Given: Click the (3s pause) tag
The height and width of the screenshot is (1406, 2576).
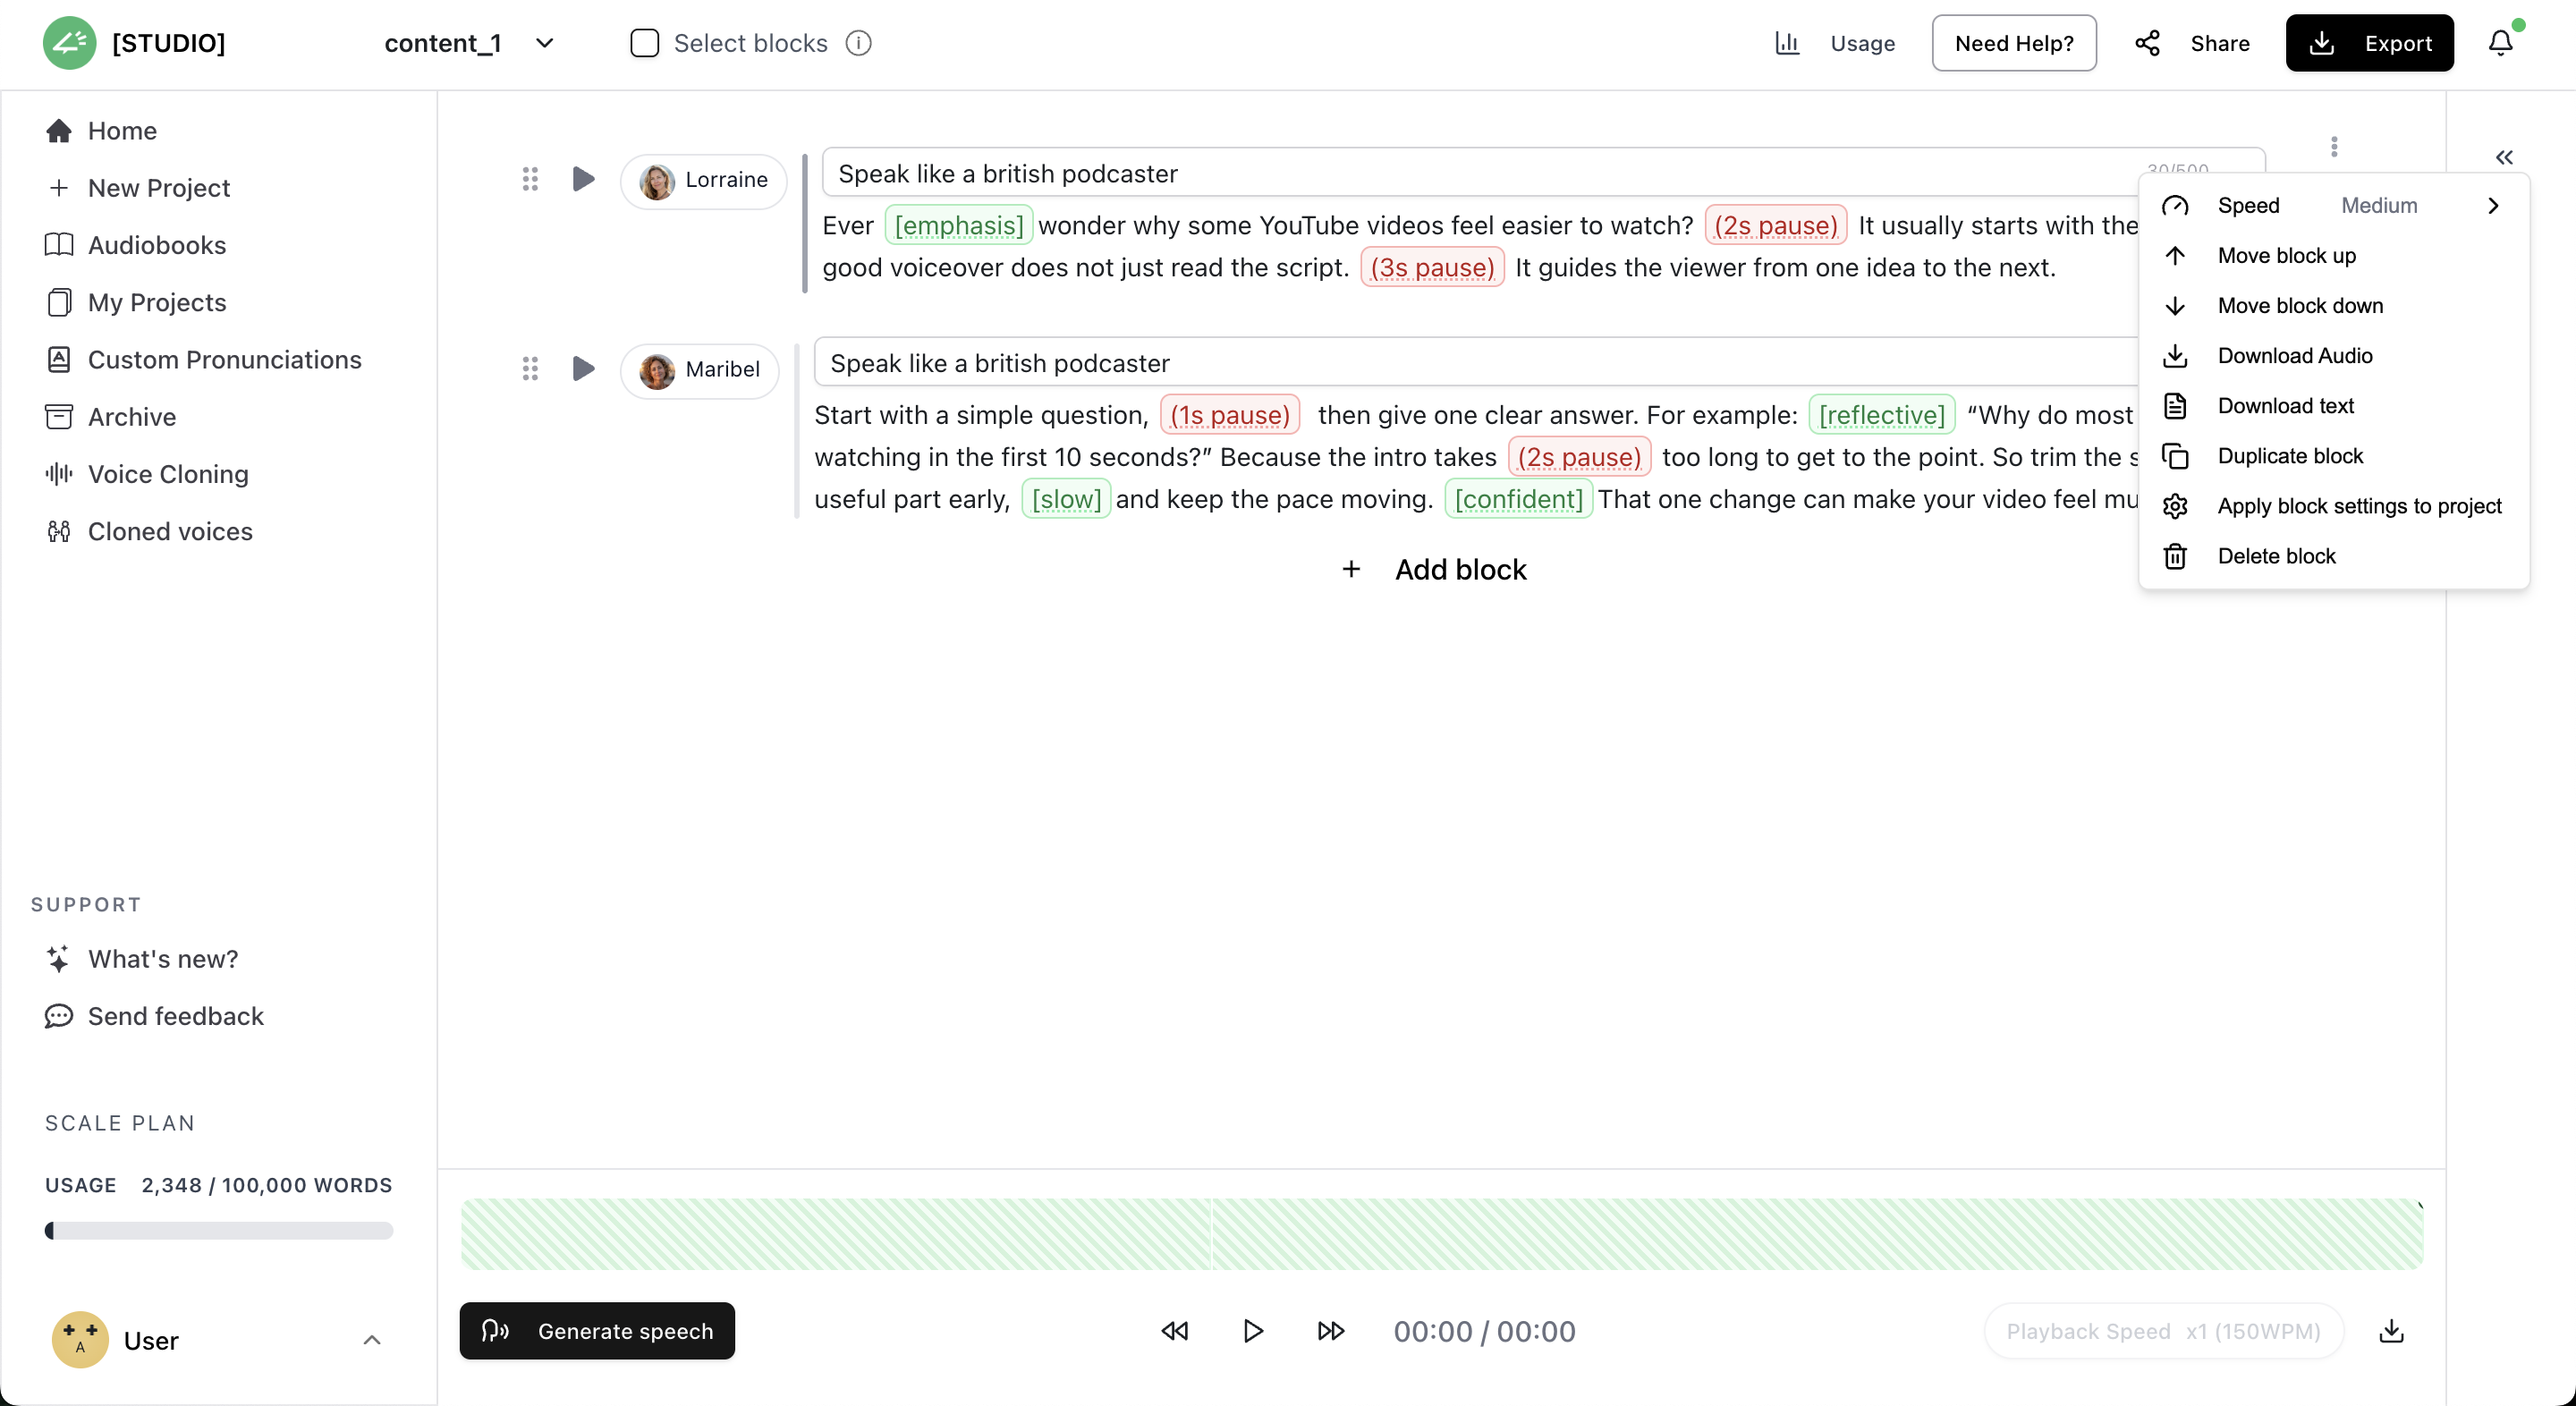Looking at the screenshot, I should coord(1432,267).
